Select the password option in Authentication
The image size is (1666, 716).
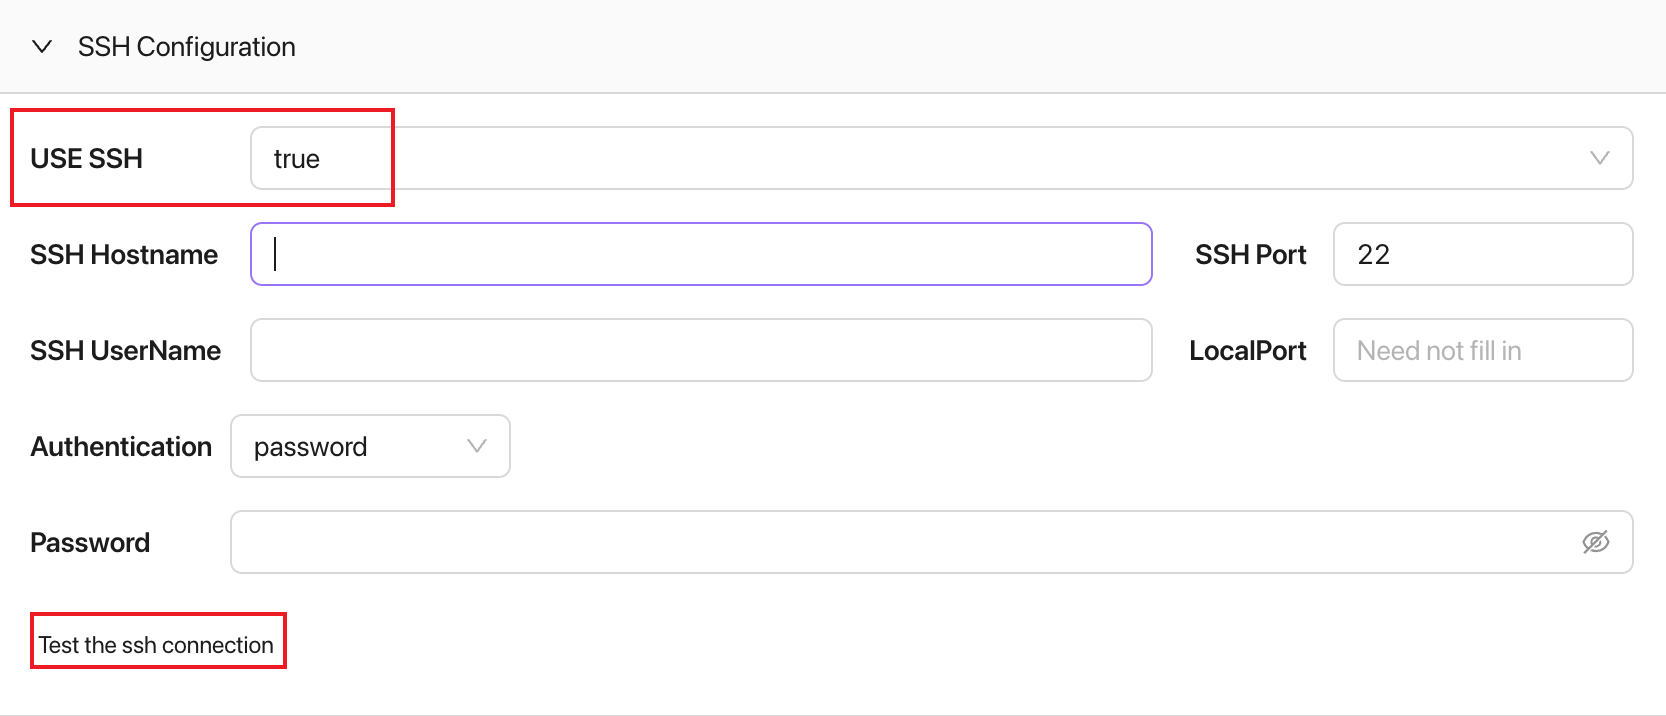[312, 446]
